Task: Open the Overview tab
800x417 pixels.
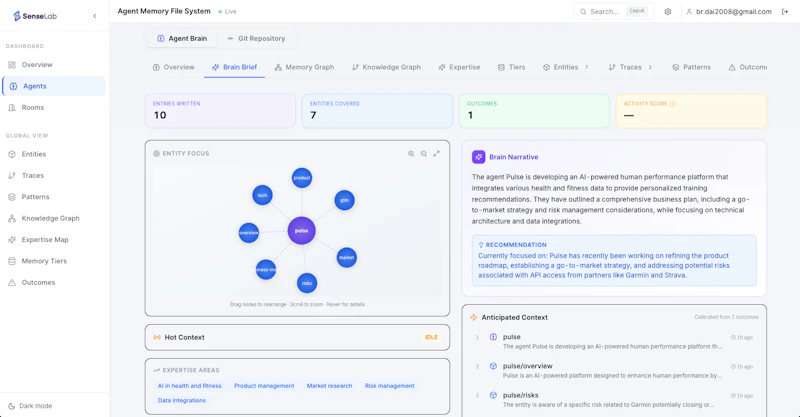Action: [173, 67]
